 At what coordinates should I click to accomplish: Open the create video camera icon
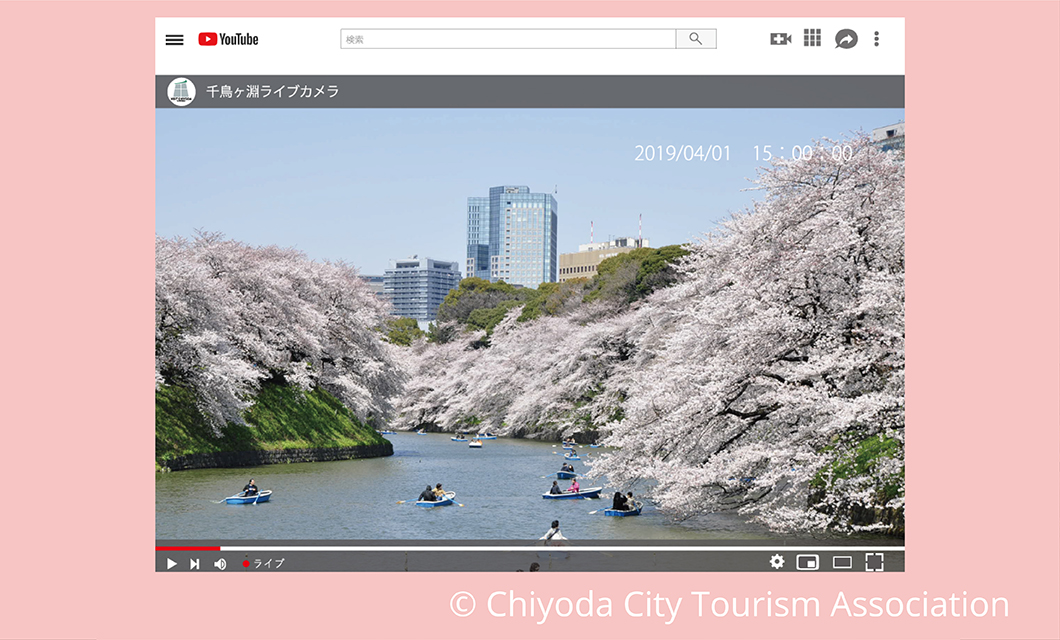780,39
